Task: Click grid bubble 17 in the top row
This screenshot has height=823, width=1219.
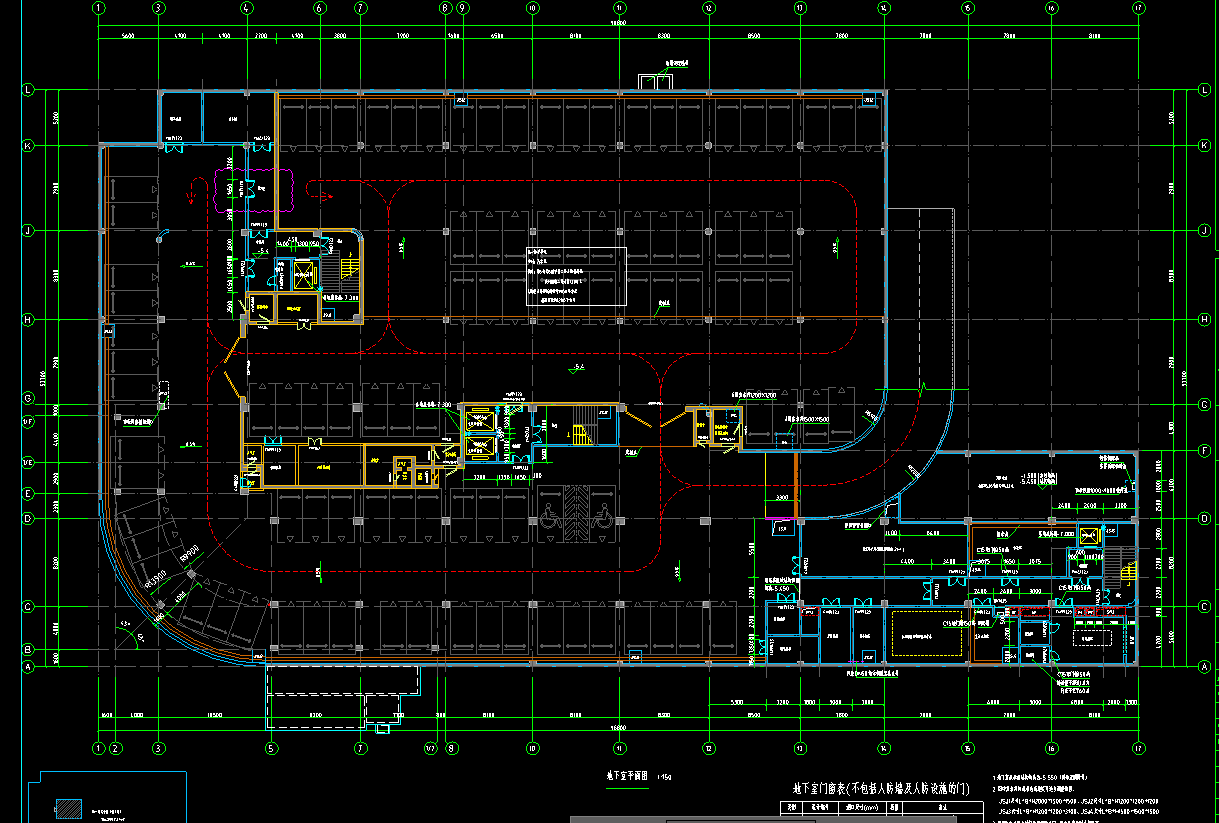Action: [1137, 8]
